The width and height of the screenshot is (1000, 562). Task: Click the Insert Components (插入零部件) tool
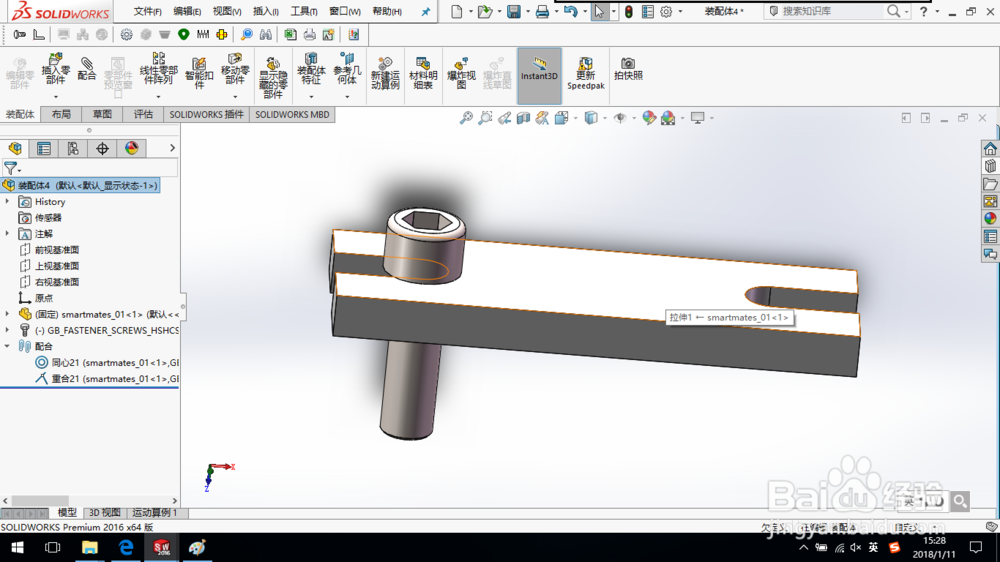click(55, 69)
